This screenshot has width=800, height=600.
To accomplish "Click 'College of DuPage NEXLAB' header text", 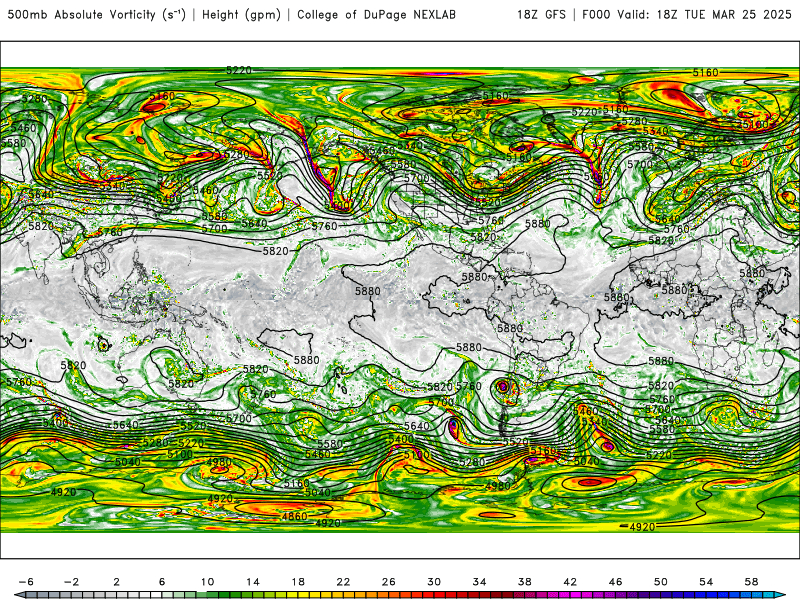I will (x=376, y=15).
